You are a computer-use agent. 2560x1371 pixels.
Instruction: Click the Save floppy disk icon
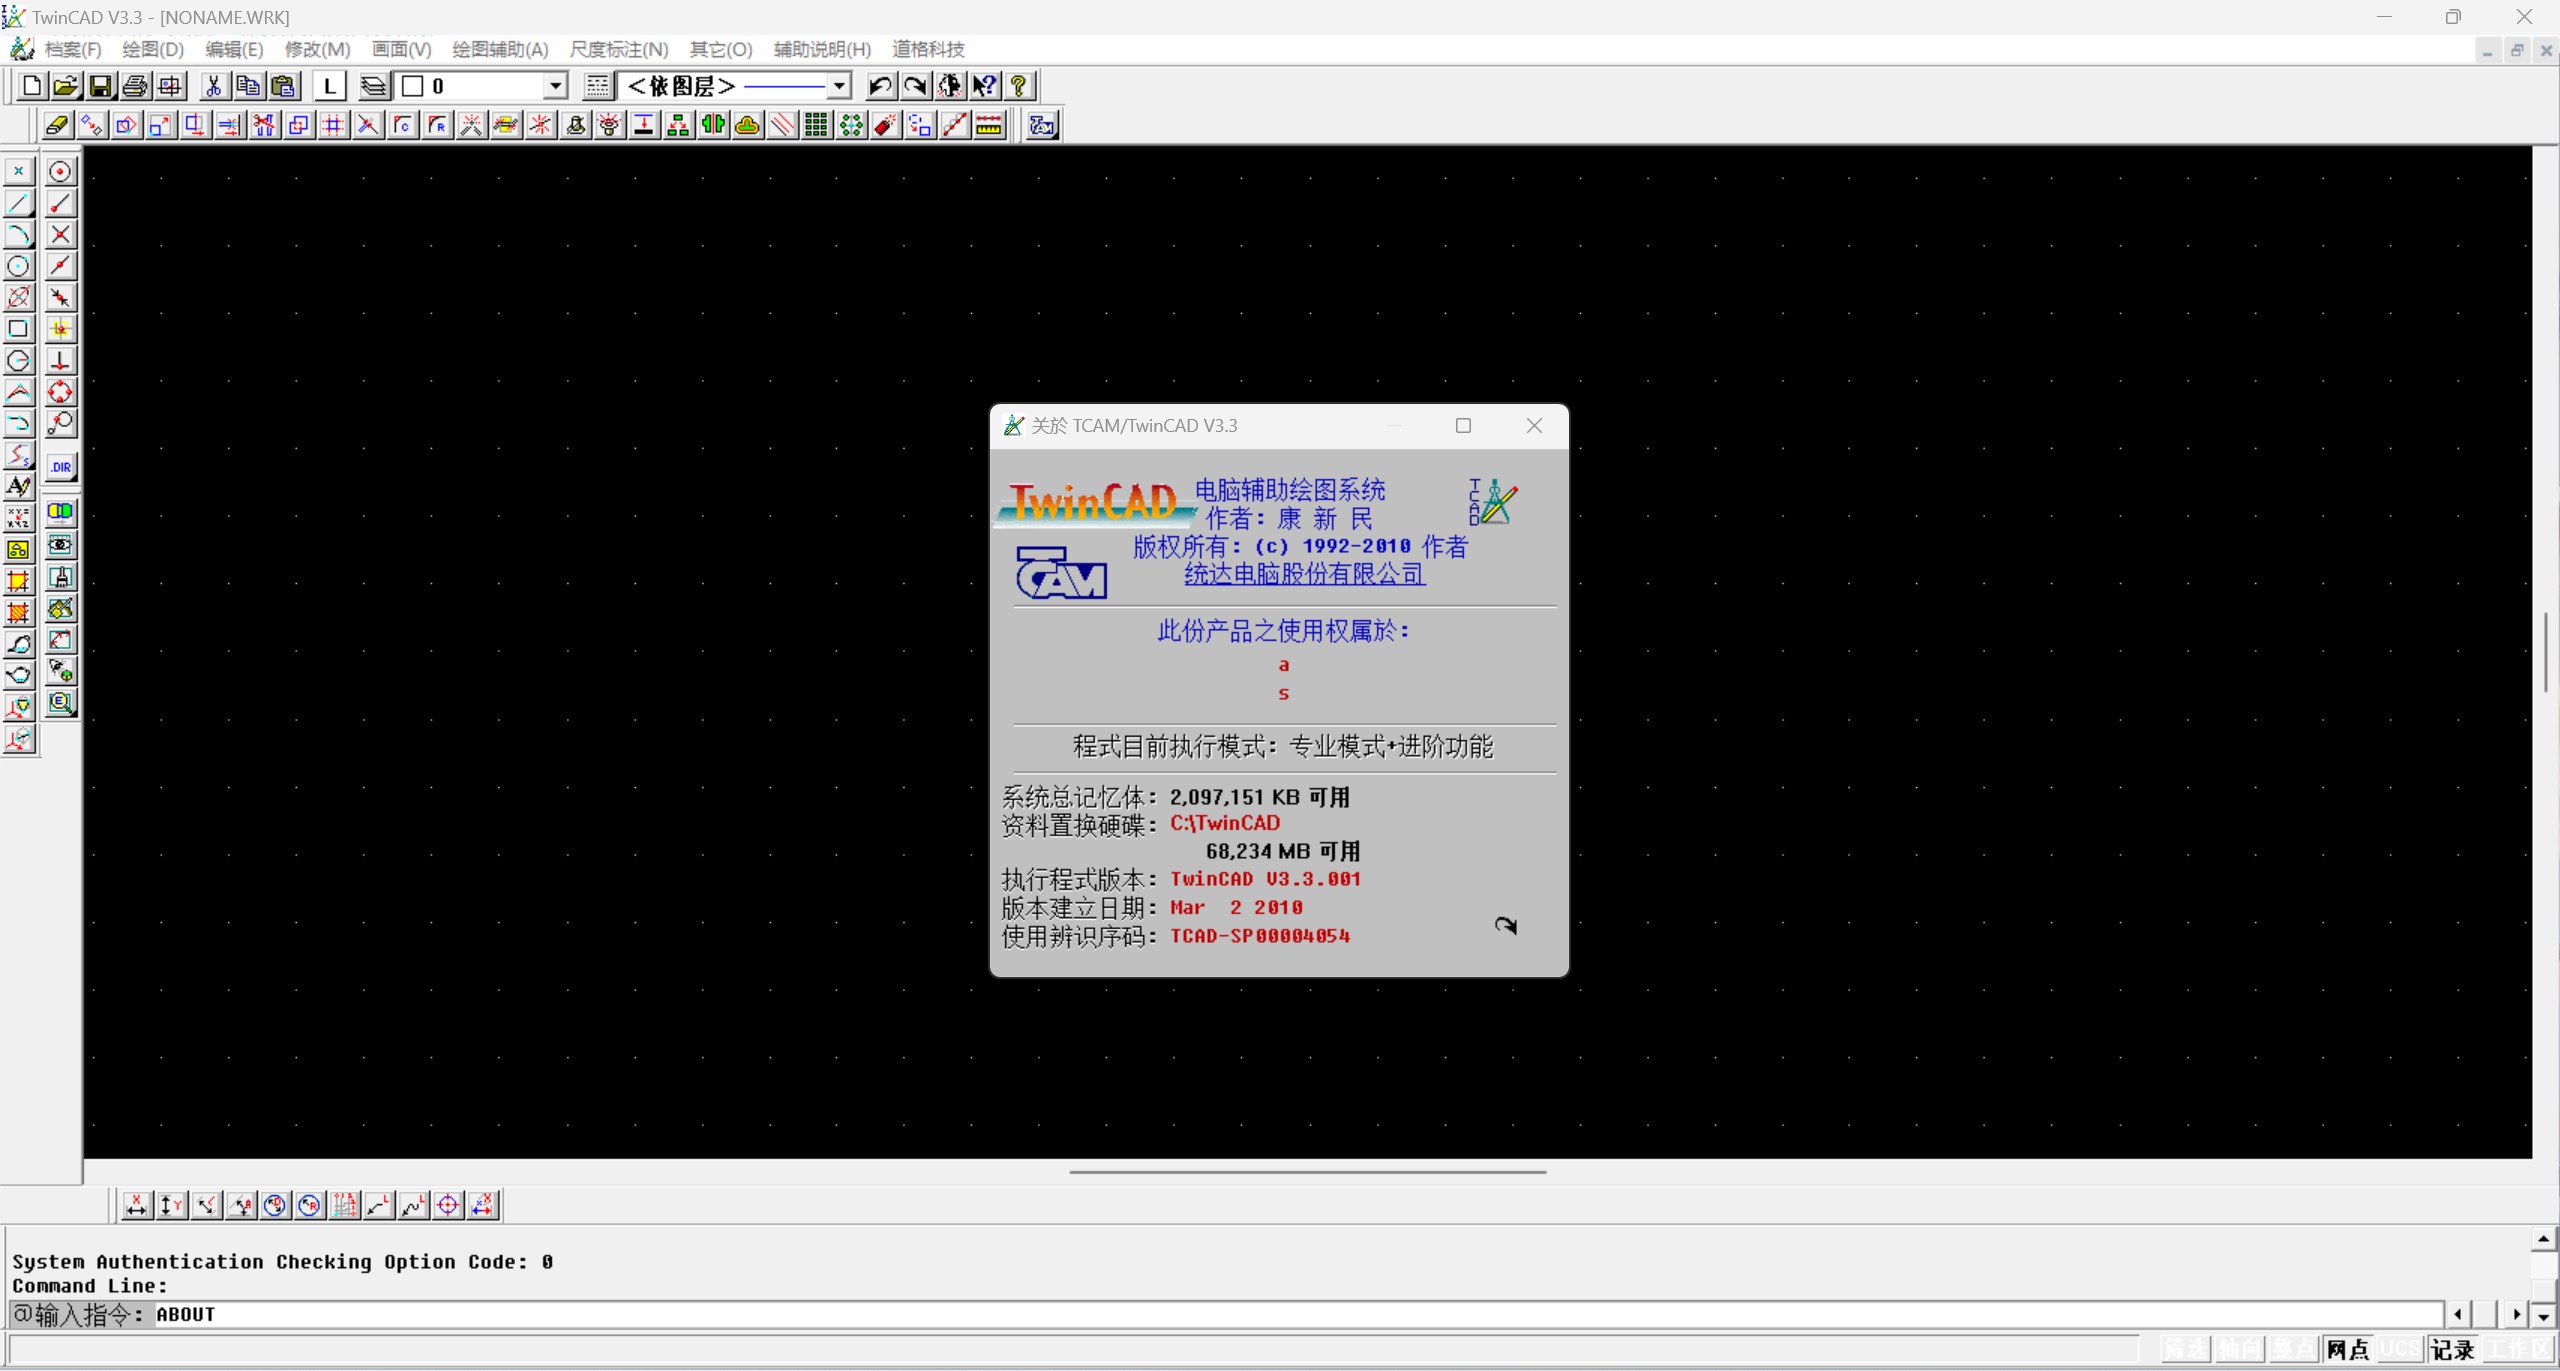tap(100, 86)
